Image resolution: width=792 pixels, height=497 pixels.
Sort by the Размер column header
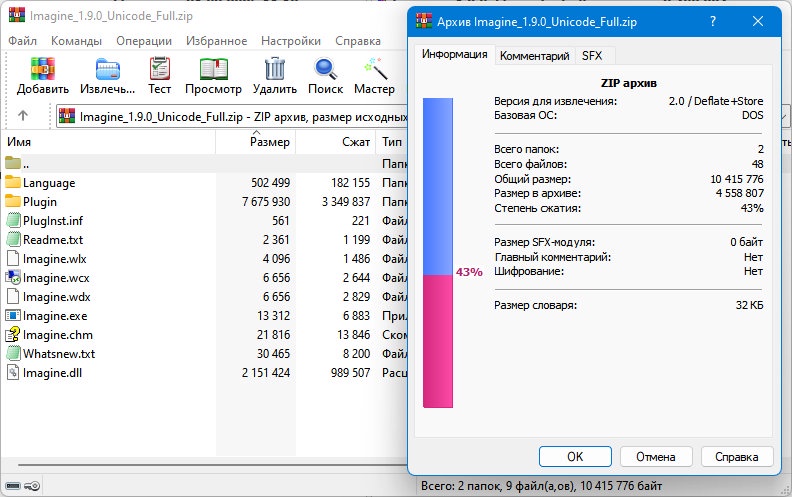[x=256, y=142]
